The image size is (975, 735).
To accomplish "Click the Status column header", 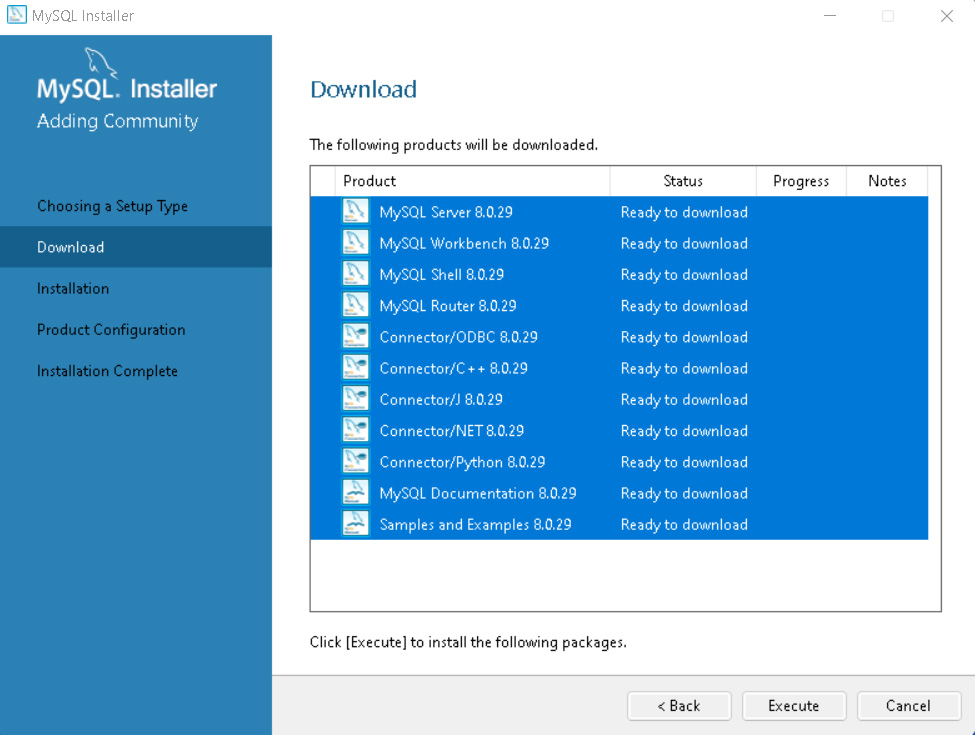I will 683,181.
